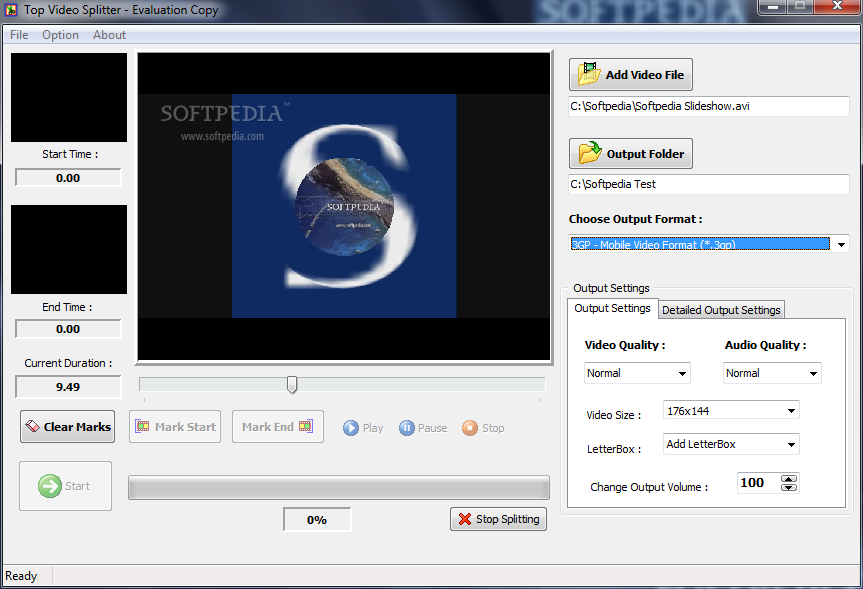Screen dimensions: 863x589
Task: Click the Pause label text
Action: (x=433, y=428)
